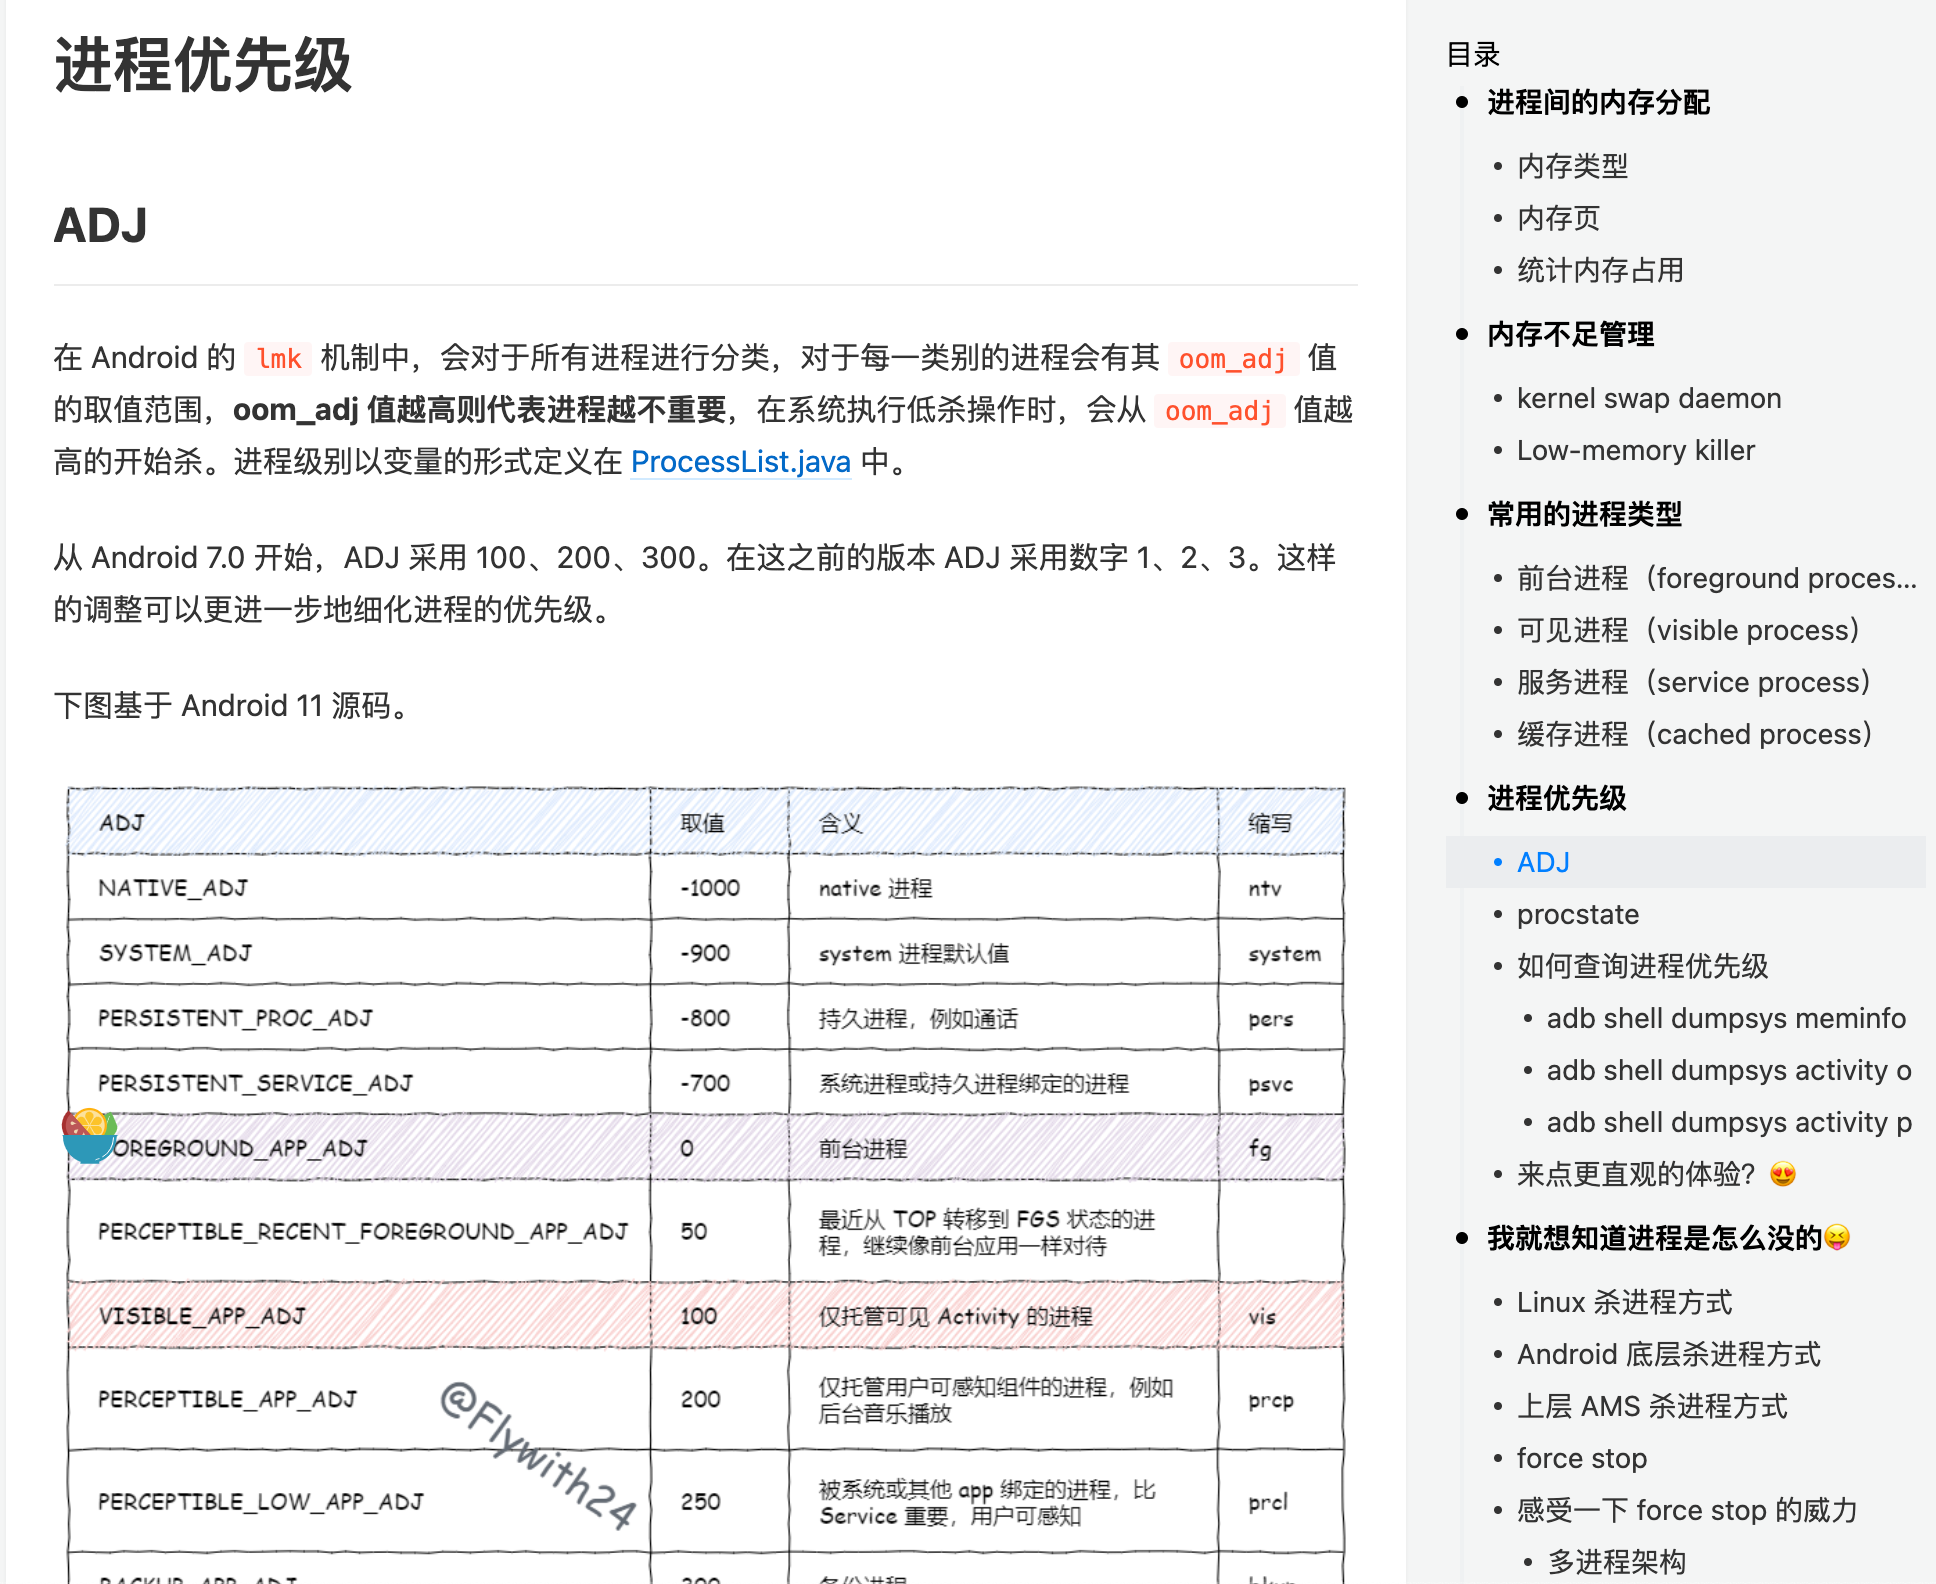Screen dimensions: 1936x1584
Task: Open 如何查询进程优先级 contents entry
Action: tap(1642, 966)
